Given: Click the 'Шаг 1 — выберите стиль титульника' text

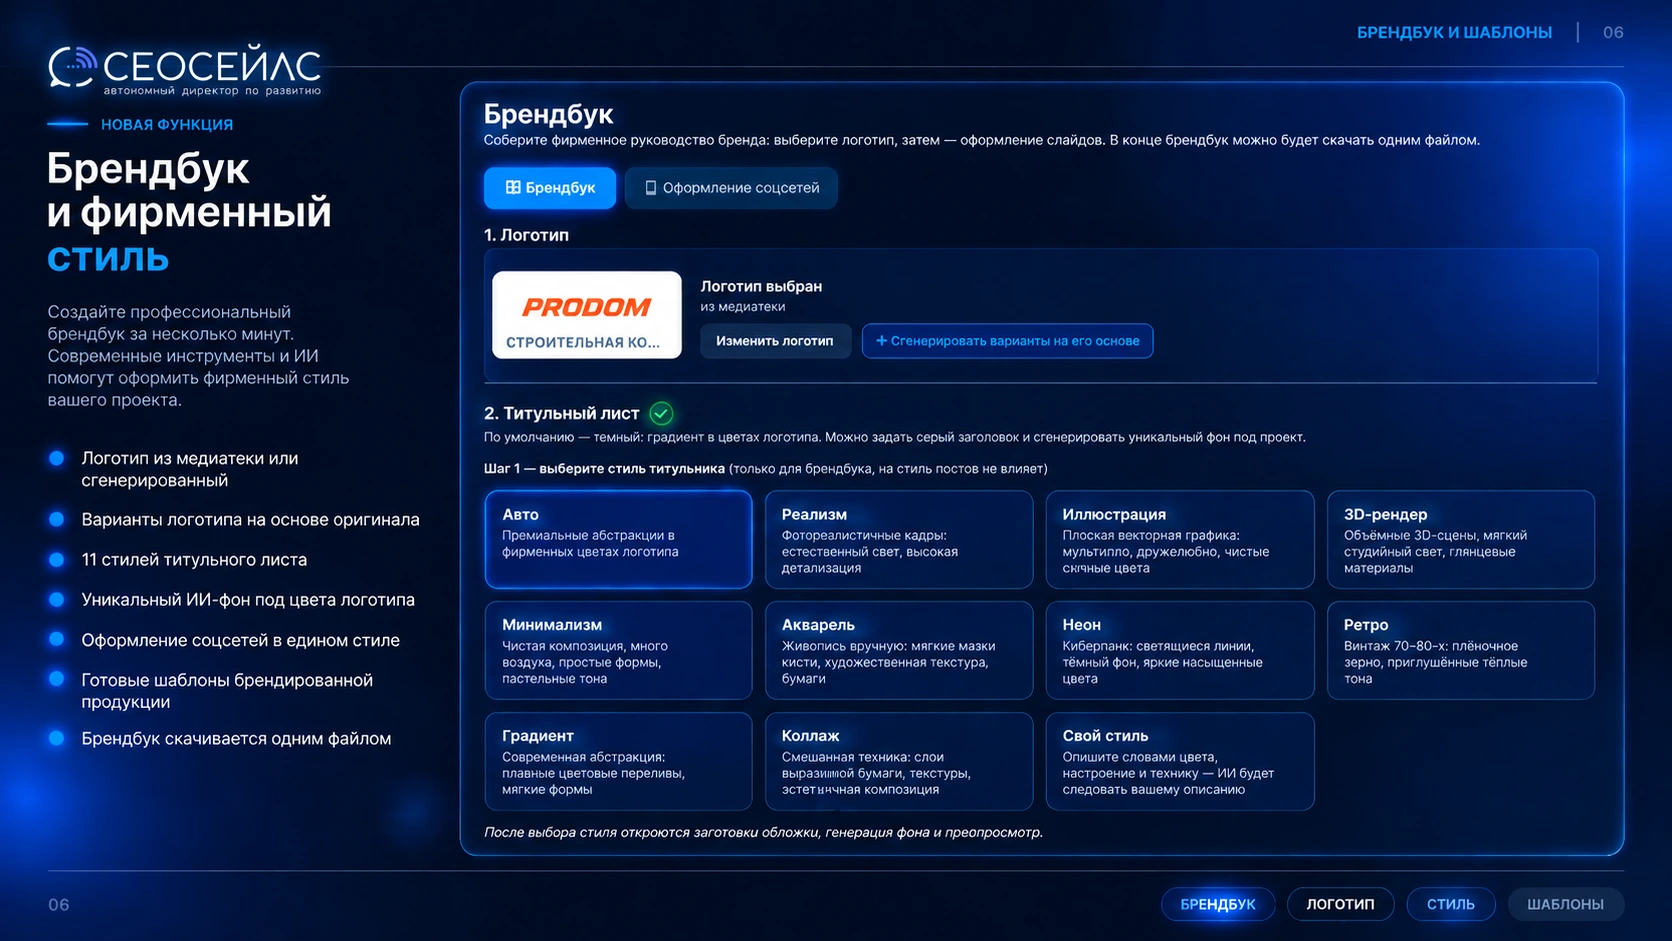Looking at the screenshot, I should pos(604,469).
